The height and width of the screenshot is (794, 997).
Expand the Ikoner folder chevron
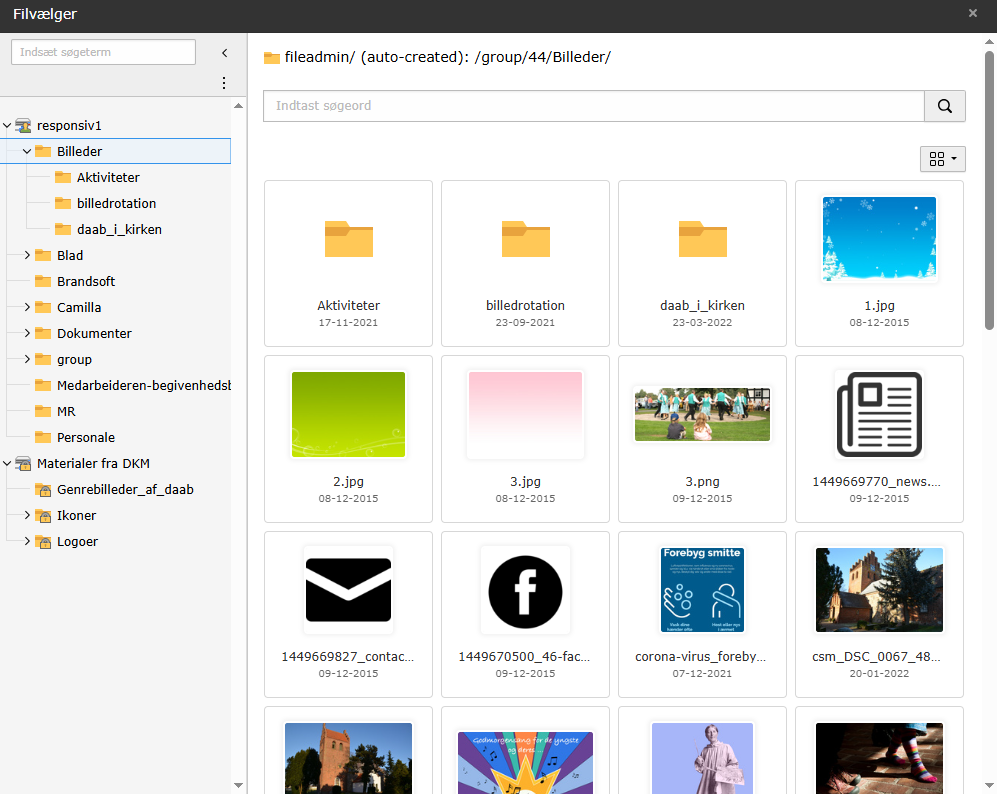27,516
